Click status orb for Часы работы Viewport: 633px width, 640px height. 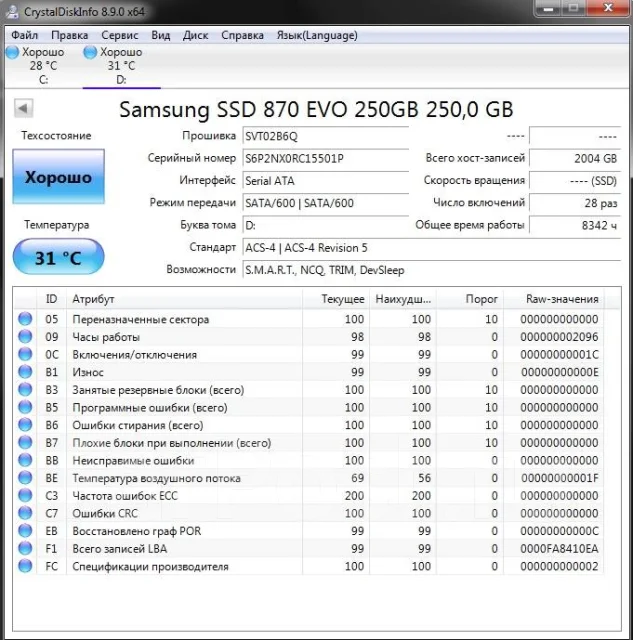[x=25, y=336]
